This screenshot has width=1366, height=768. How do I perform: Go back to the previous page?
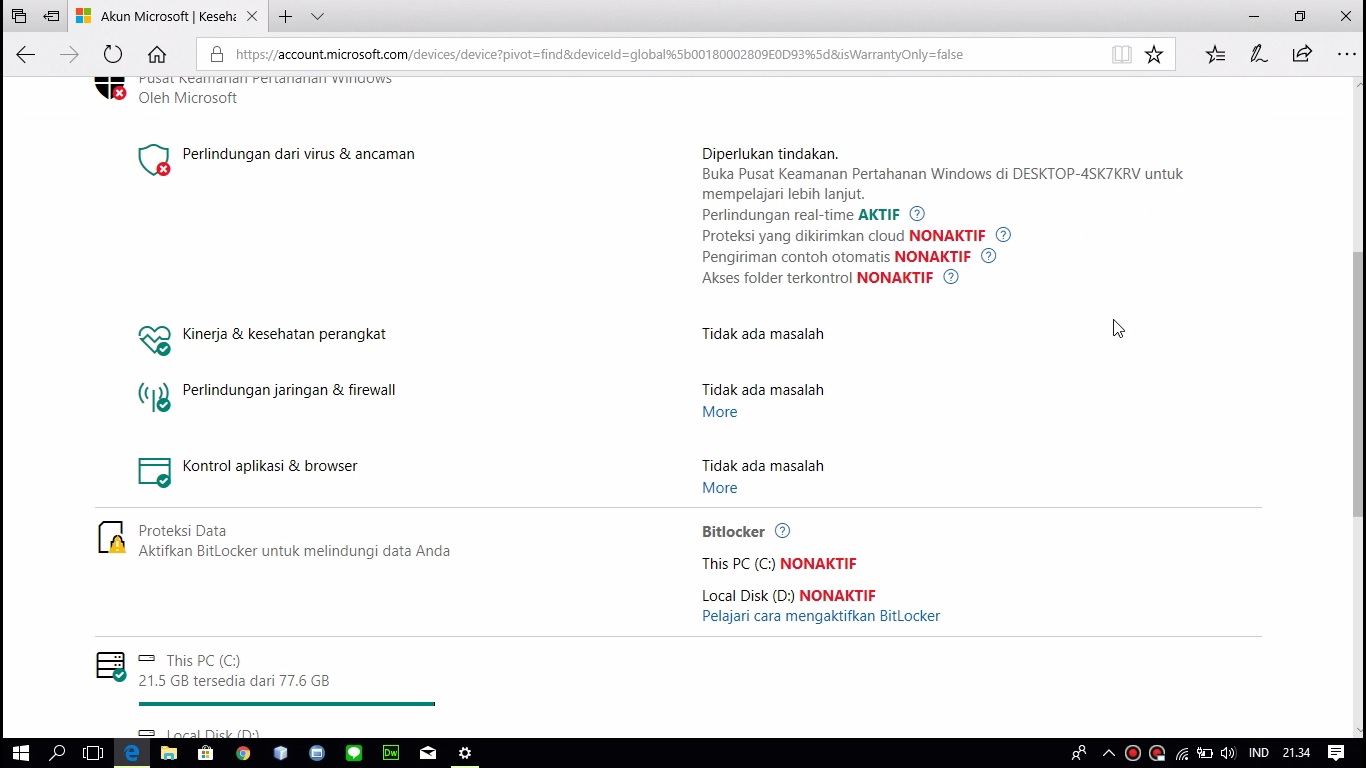pyautogui.click(x=26, y=55)
